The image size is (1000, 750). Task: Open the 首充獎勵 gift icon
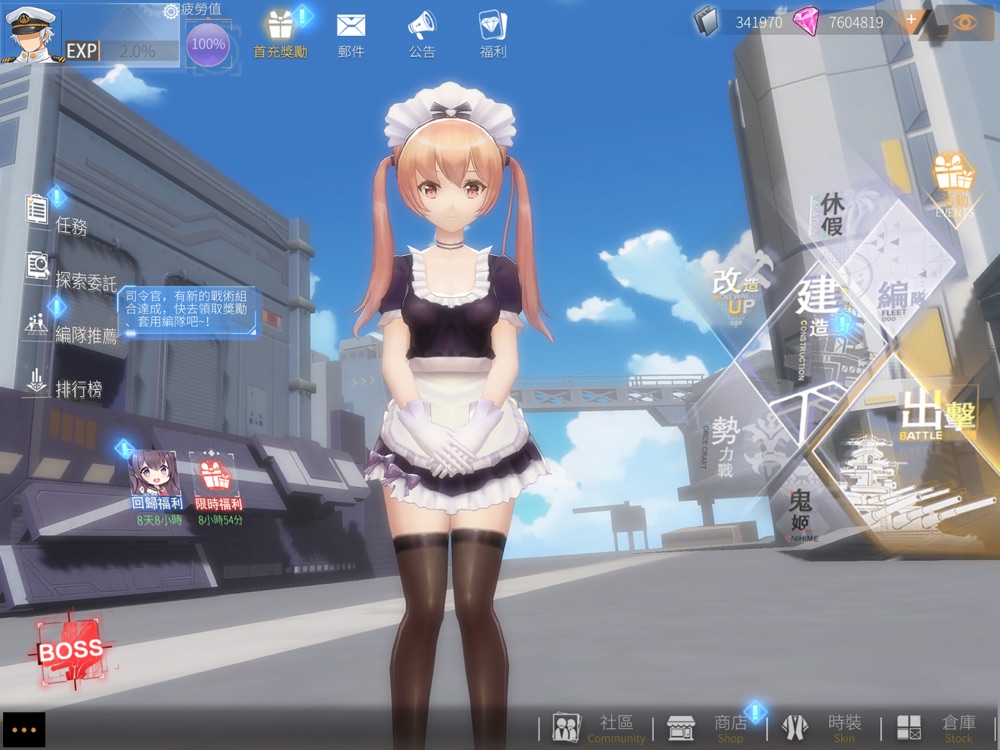click(280, 33)
